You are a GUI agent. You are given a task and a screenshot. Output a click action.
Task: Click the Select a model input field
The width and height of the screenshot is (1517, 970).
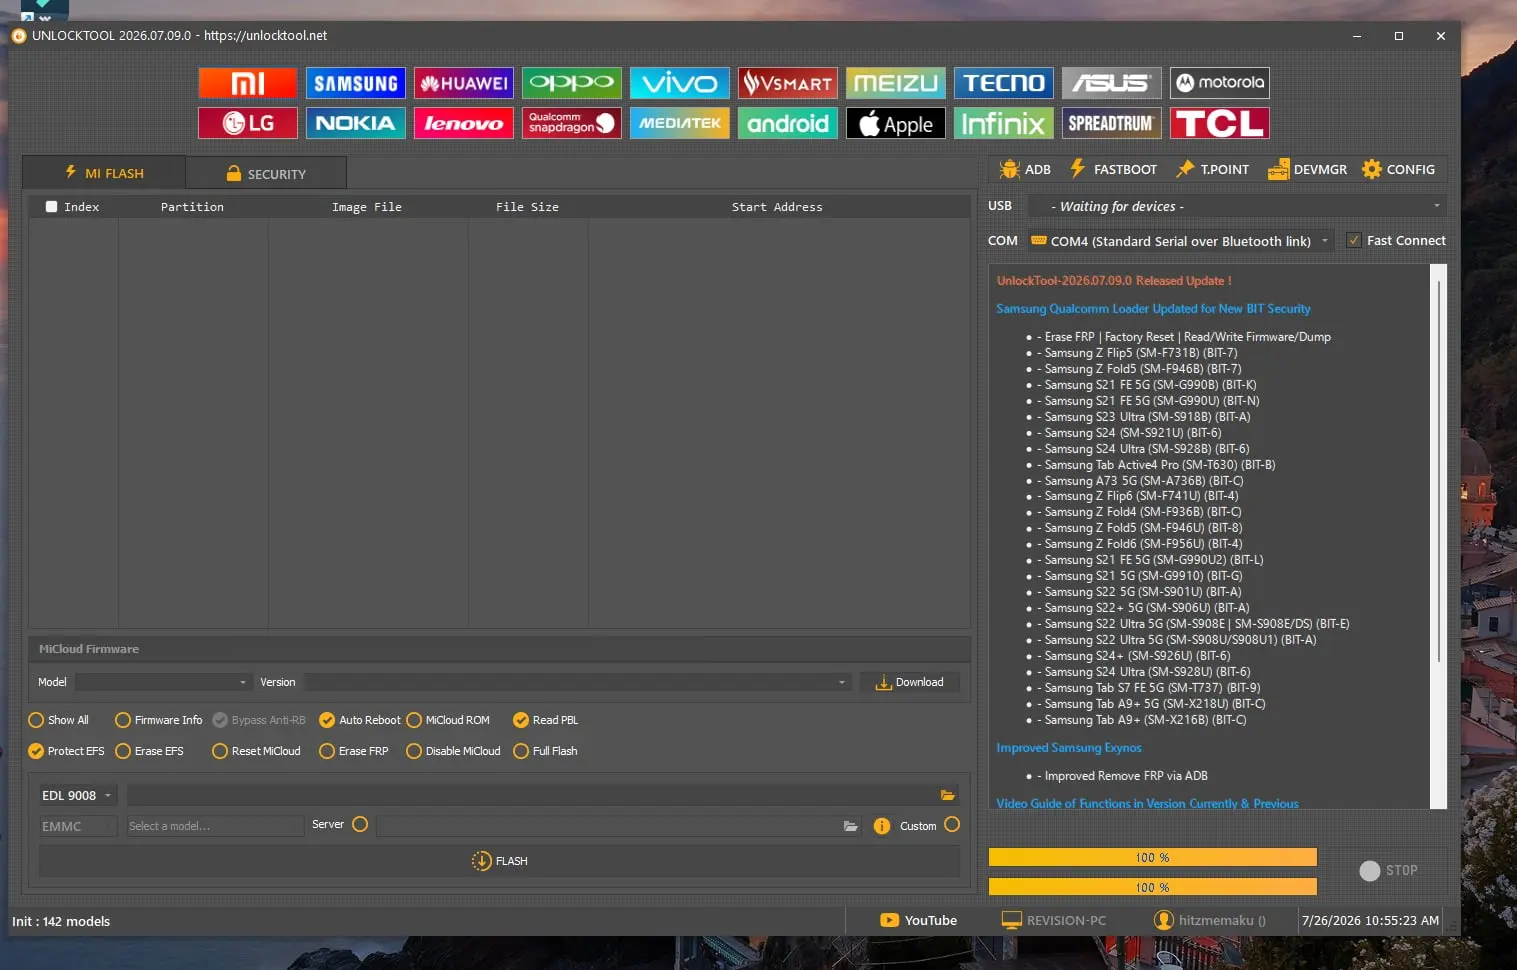point(214,826)
